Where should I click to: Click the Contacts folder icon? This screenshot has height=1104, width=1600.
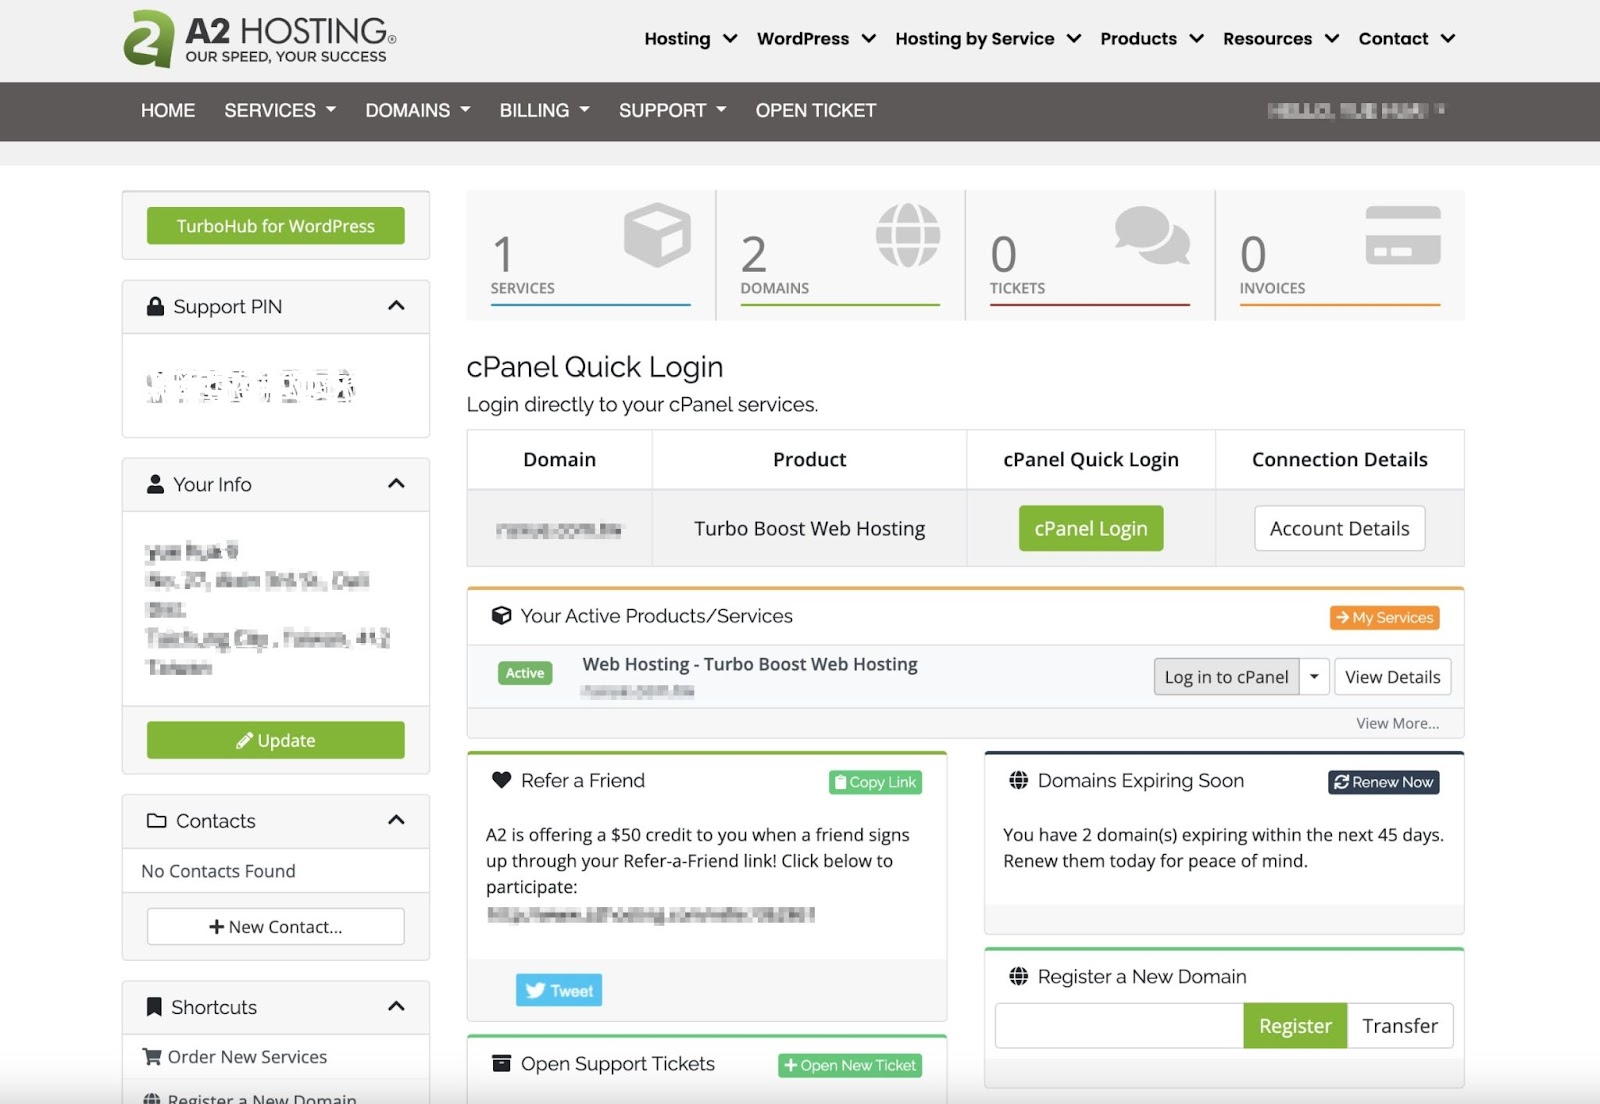tap(157, 821)
